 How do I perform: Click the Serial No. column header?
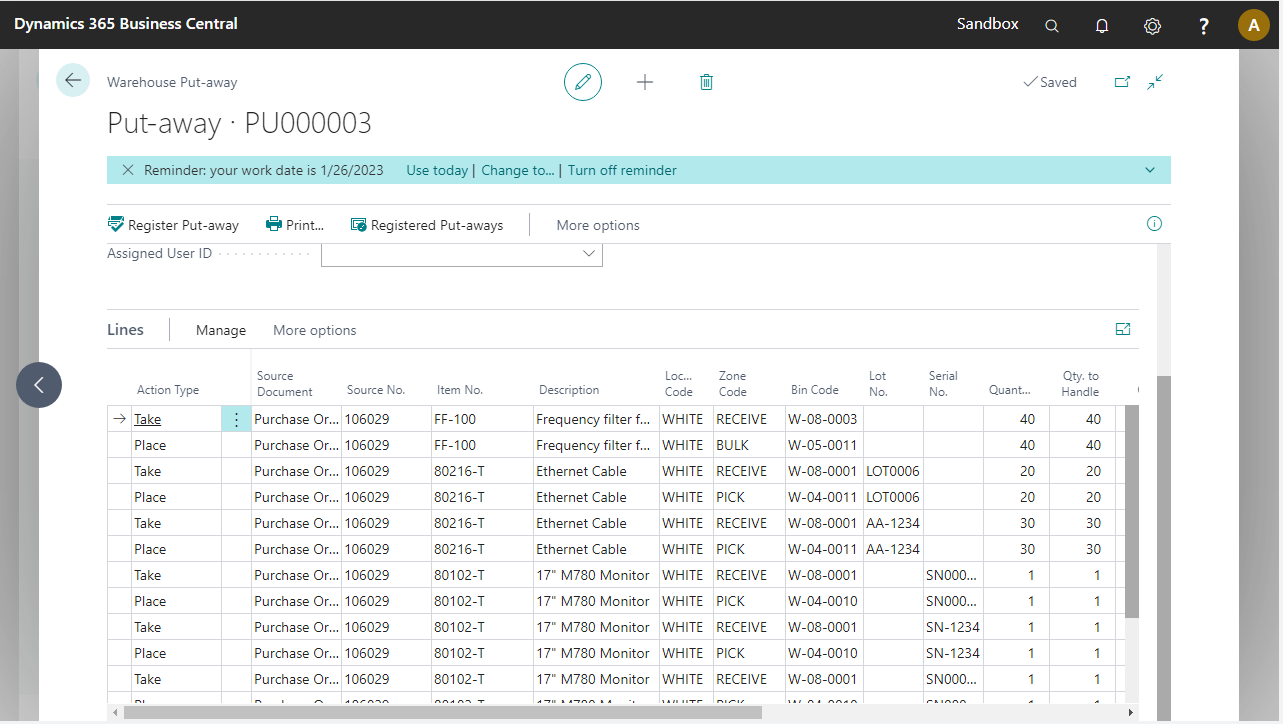click(x=943, y=384)
